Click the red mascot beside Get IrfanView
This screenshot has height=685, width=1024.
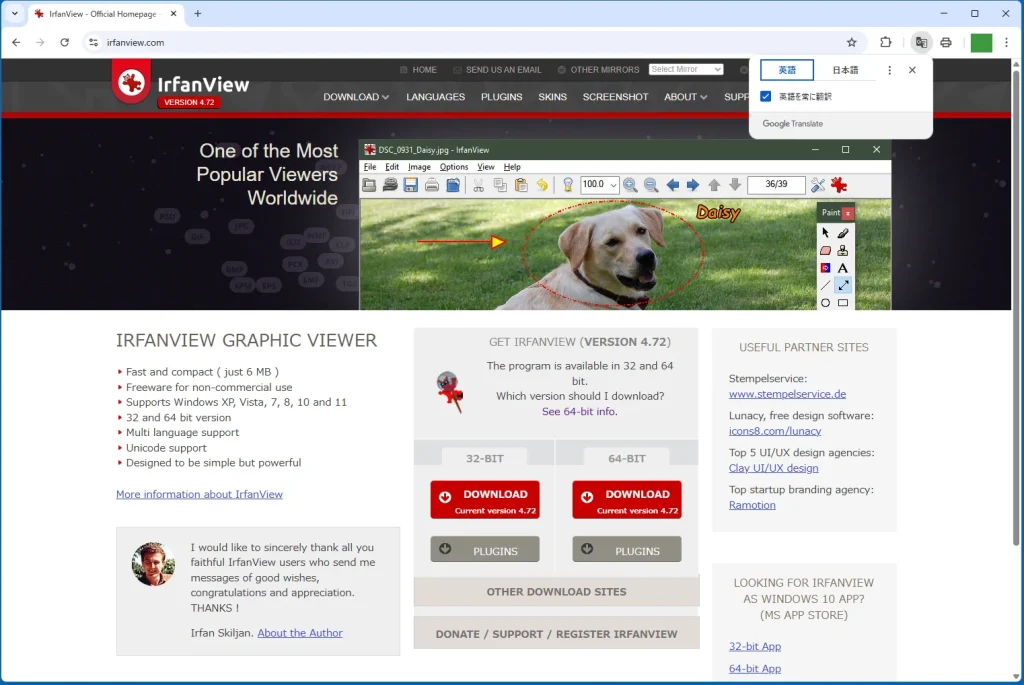tap(450, 391)
